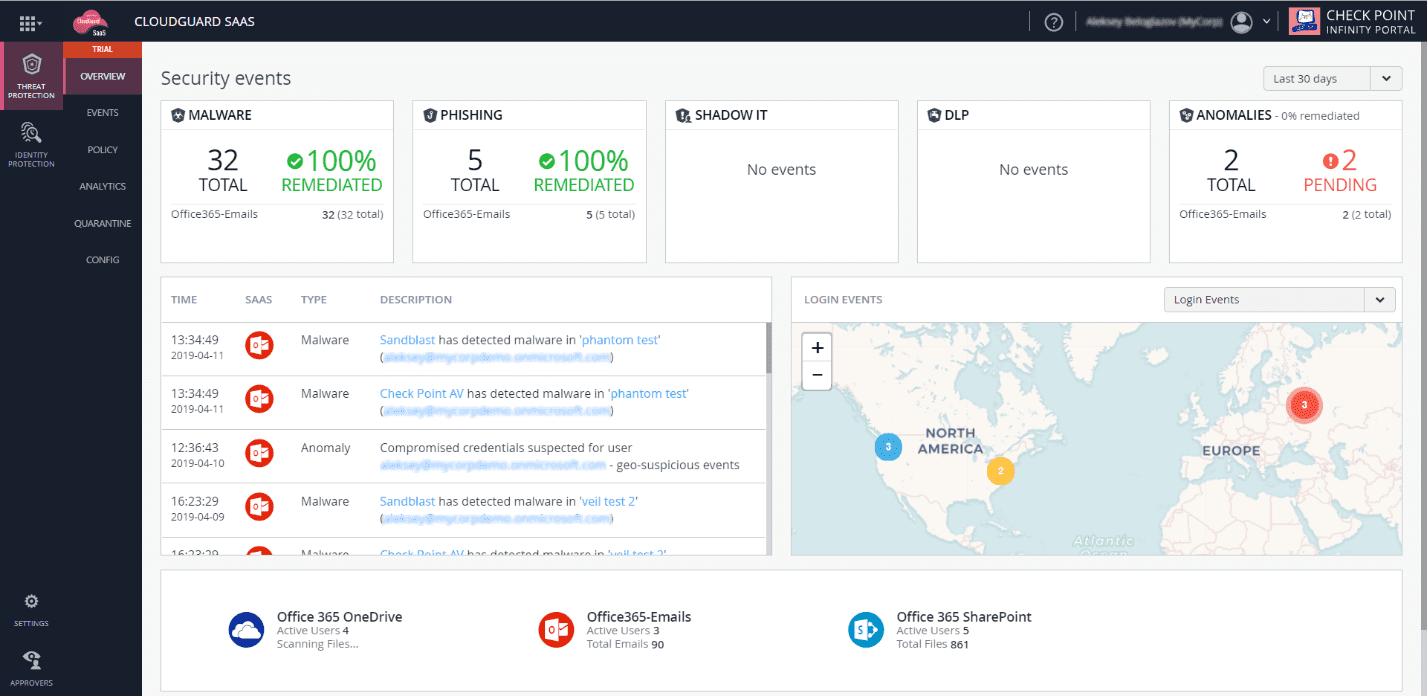The height and width of the screenshot is (696, 1427).
Task: Click the TIME column header
Action: pyautogui.click(x=184, y=300)
